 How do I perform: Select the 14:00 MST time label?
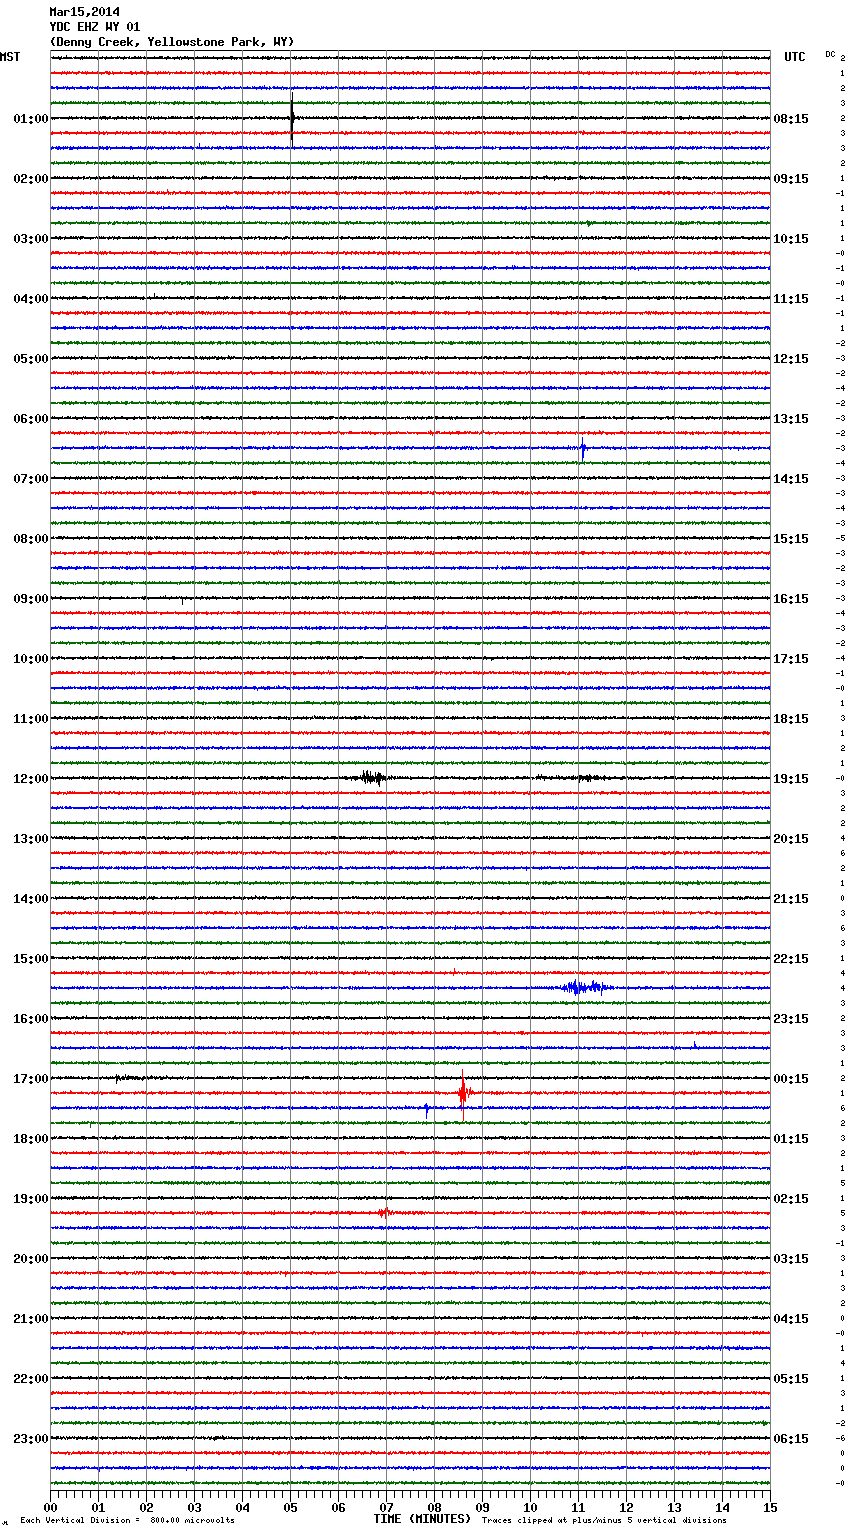point(31,899)
